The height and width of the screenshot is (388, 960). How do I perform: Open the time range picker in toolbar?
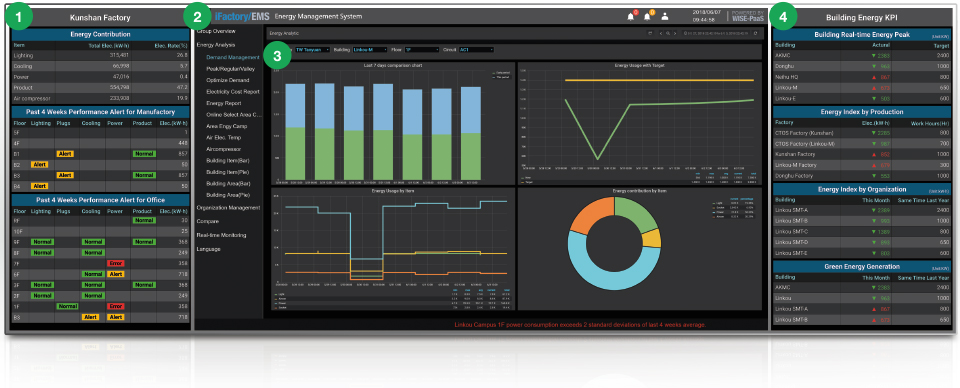tap(716, 33)
